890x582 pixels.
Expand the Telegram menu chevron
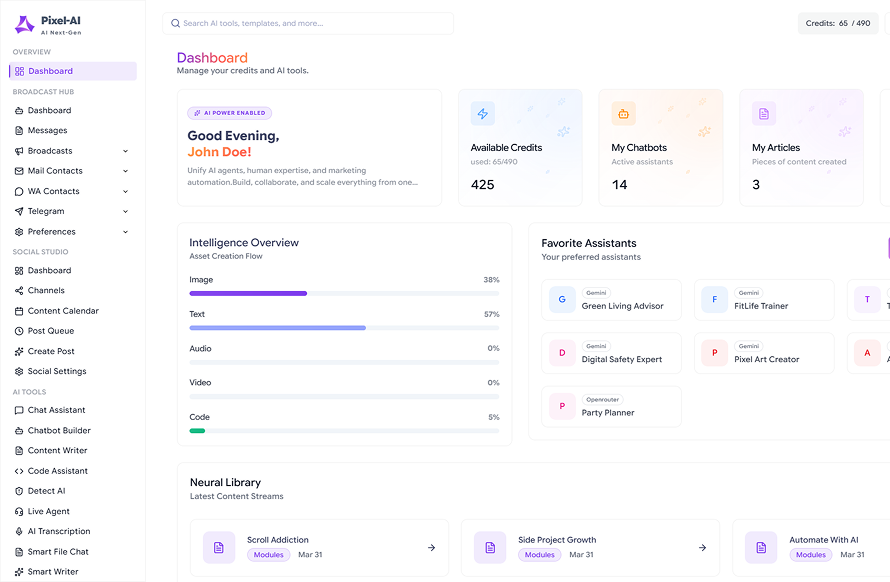pyautogui.click(x=125, y=211)
